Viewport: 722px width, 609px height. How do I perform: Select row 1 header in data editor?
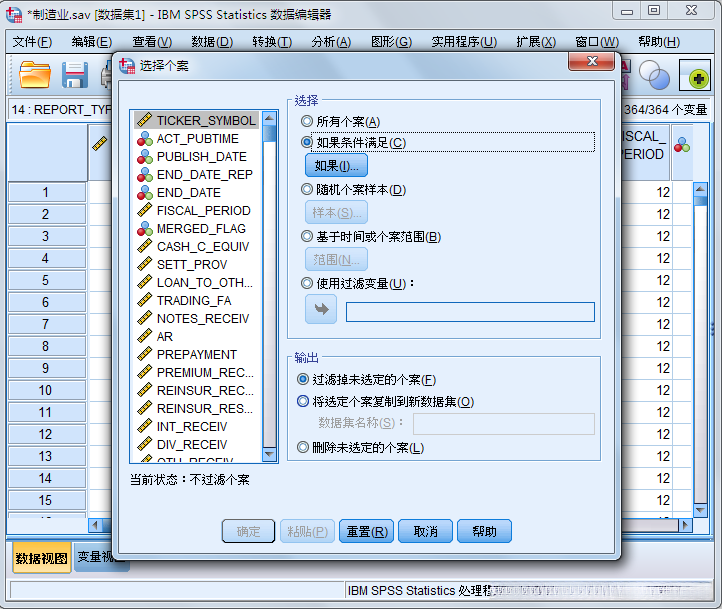tap(46, 192)
